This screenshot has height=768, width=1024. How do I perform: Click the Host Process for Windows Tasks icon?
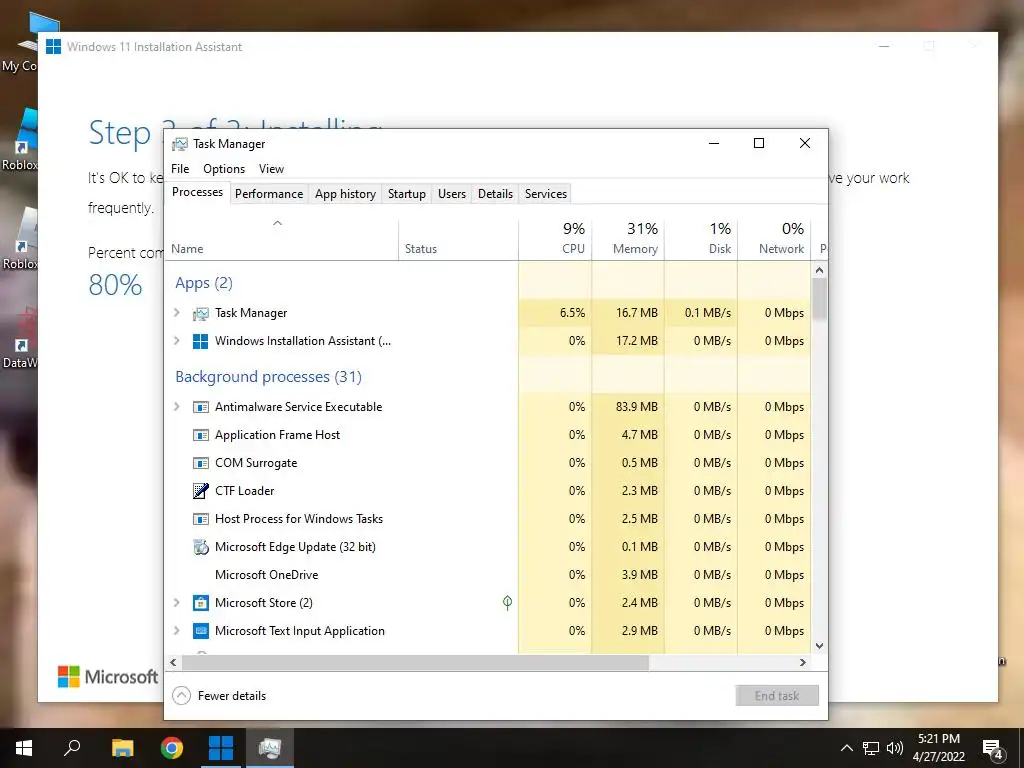pos(200,519)
